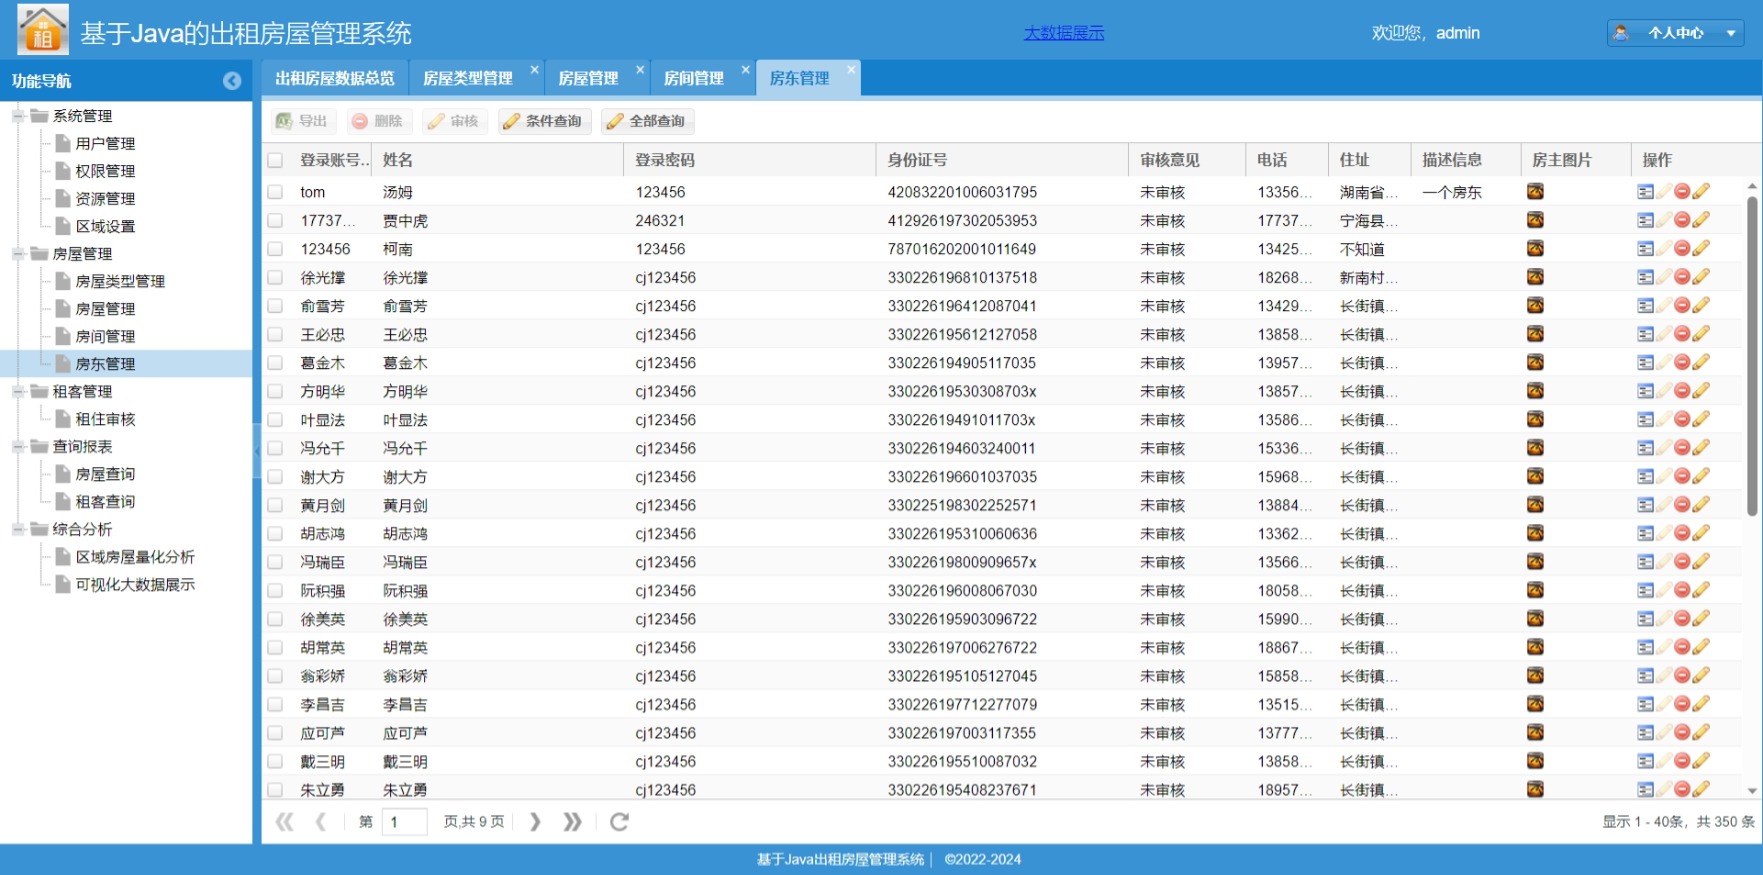Check the box for 谢大方 row
1763x875 pixels.
coord(275,477)
